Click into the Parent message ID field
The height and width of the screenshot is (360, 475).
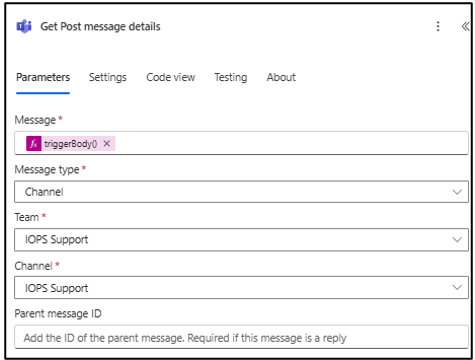coord(241,337)
